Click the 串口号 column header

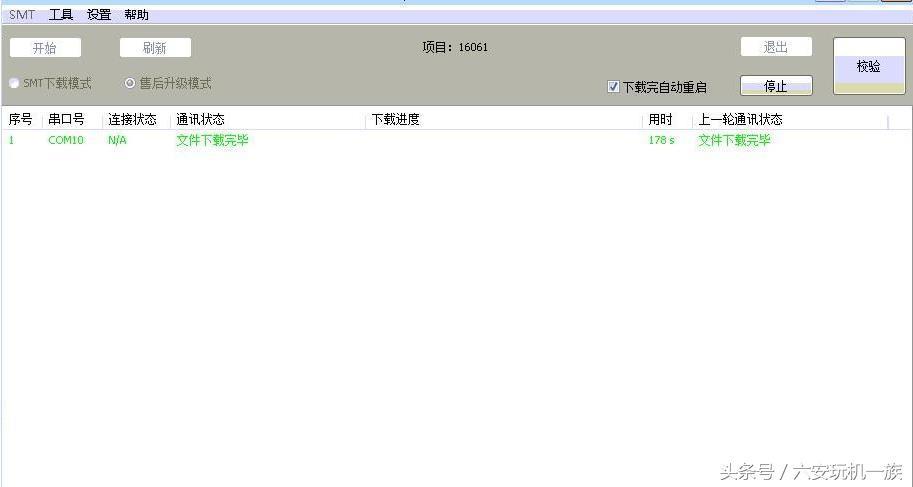pyautogui.click(x=66, y=119)
